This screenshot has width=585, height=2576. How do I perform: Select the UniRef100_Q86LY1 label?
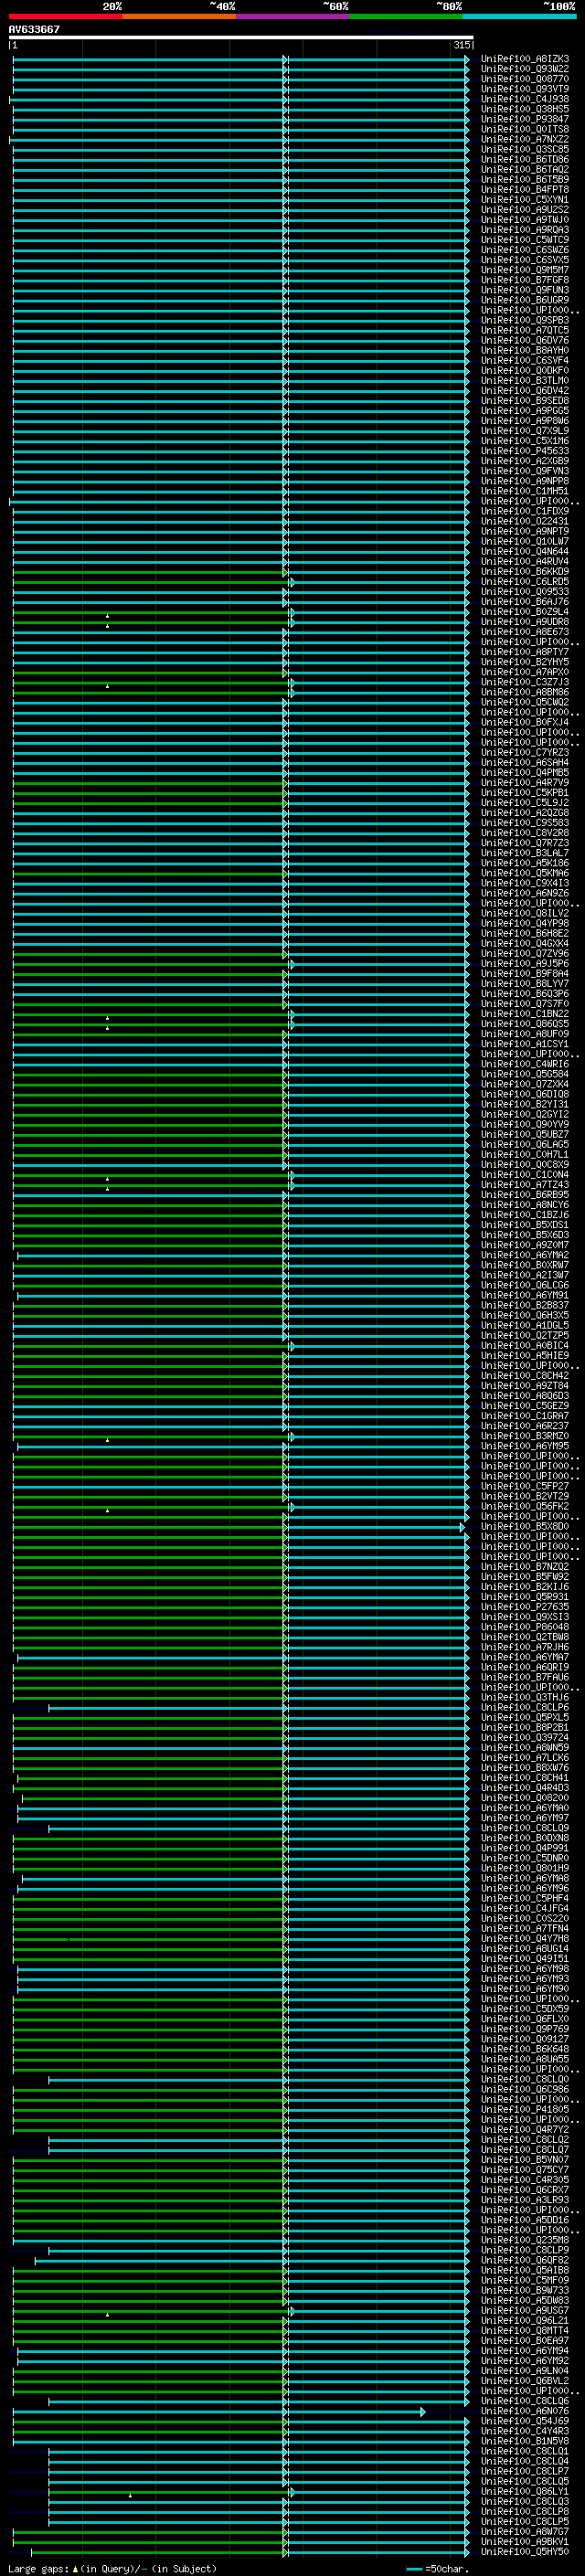(x=525, y=2491)
